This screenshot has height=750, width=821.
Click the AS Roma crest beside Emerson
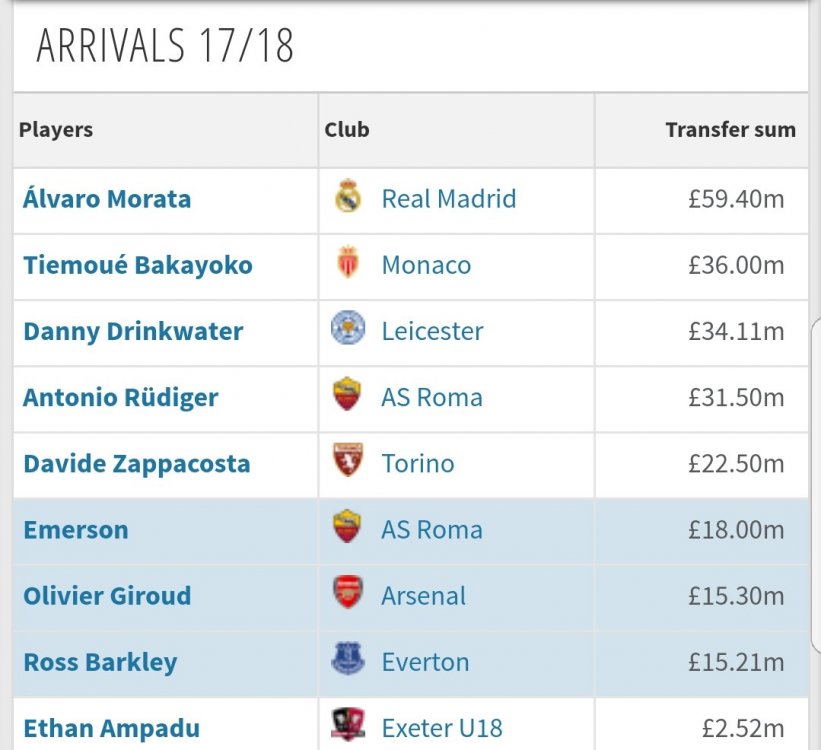347,526
